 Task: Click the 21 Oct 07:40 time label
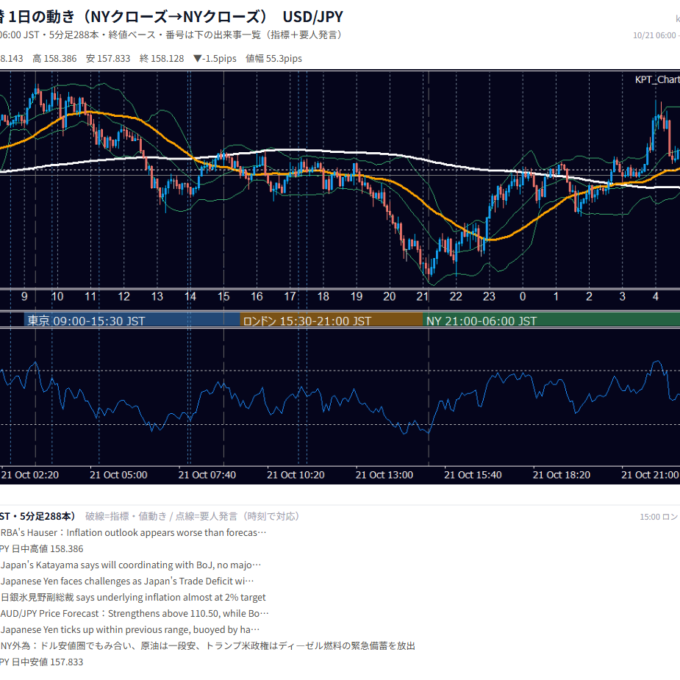pos(207,475)
